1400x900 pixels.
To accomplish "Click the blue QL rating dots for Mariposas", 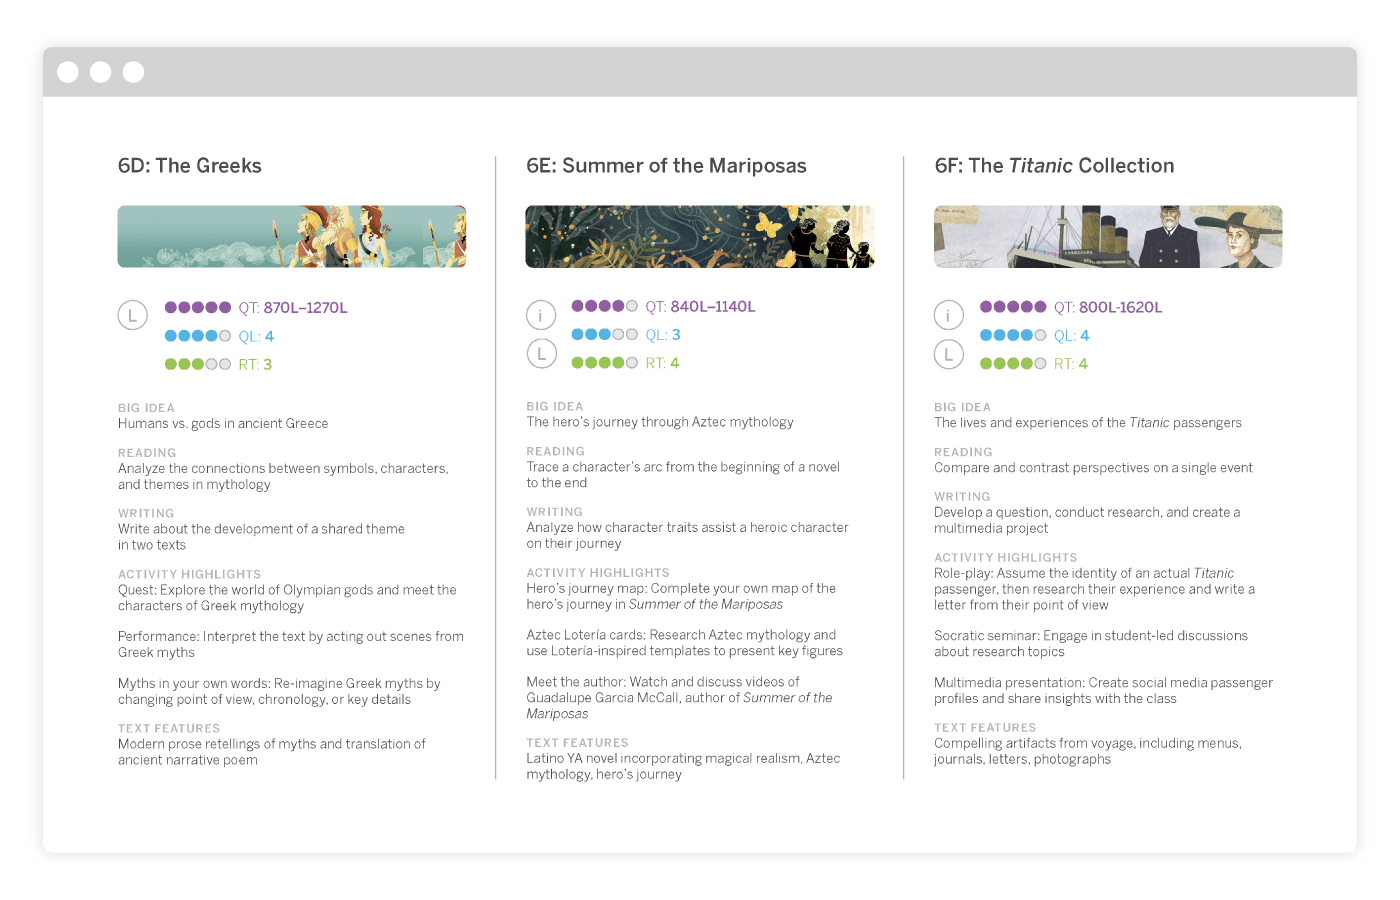I will tap(604, 334).
